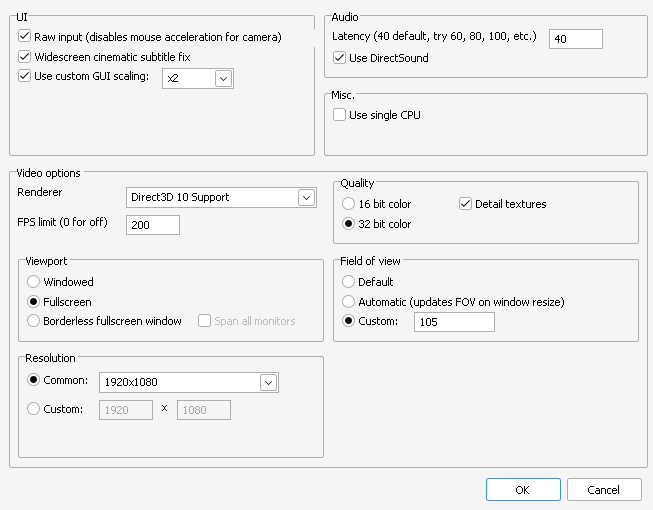Select 32 bit color option

pyautogui.click(x=349, y=224)
